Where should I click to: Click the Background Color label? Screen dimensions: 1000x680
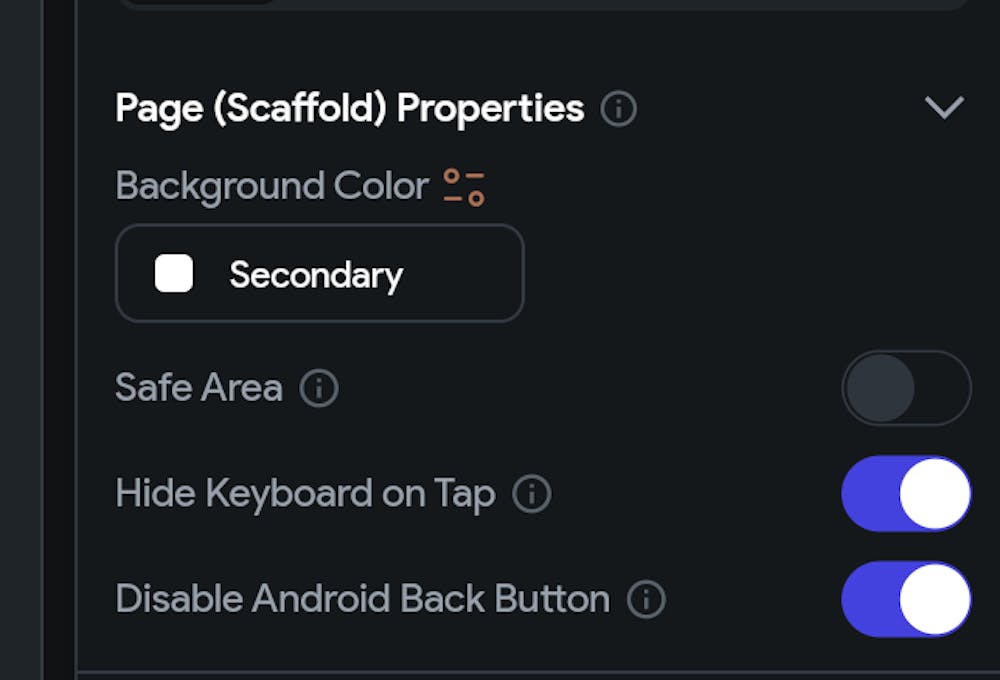tap(271, 187)
